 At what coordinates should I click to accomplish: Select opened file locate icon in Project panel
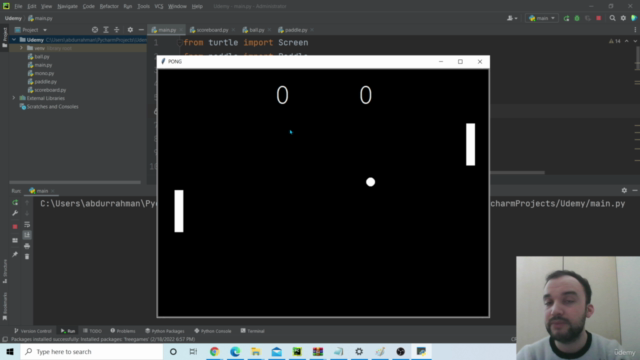point(95,30)
